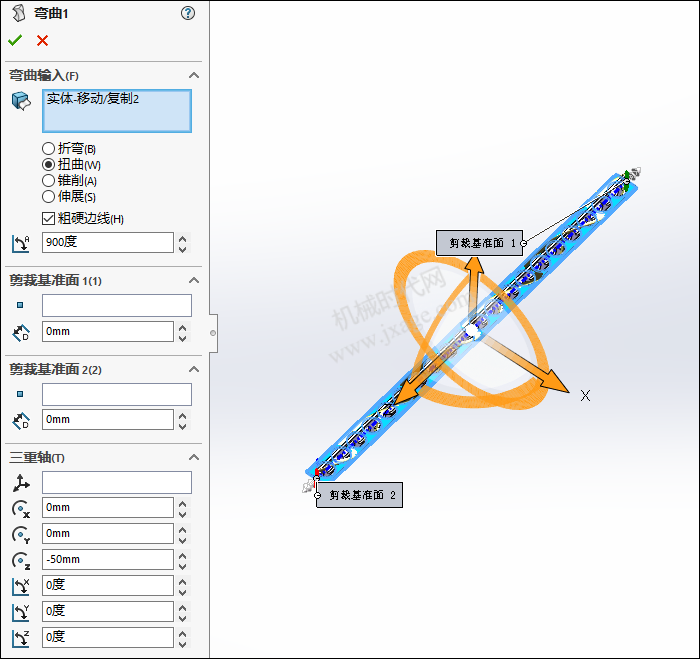Decrease Y rotation origin with down arrow
The image size is (700, 659).
[183, 540]
